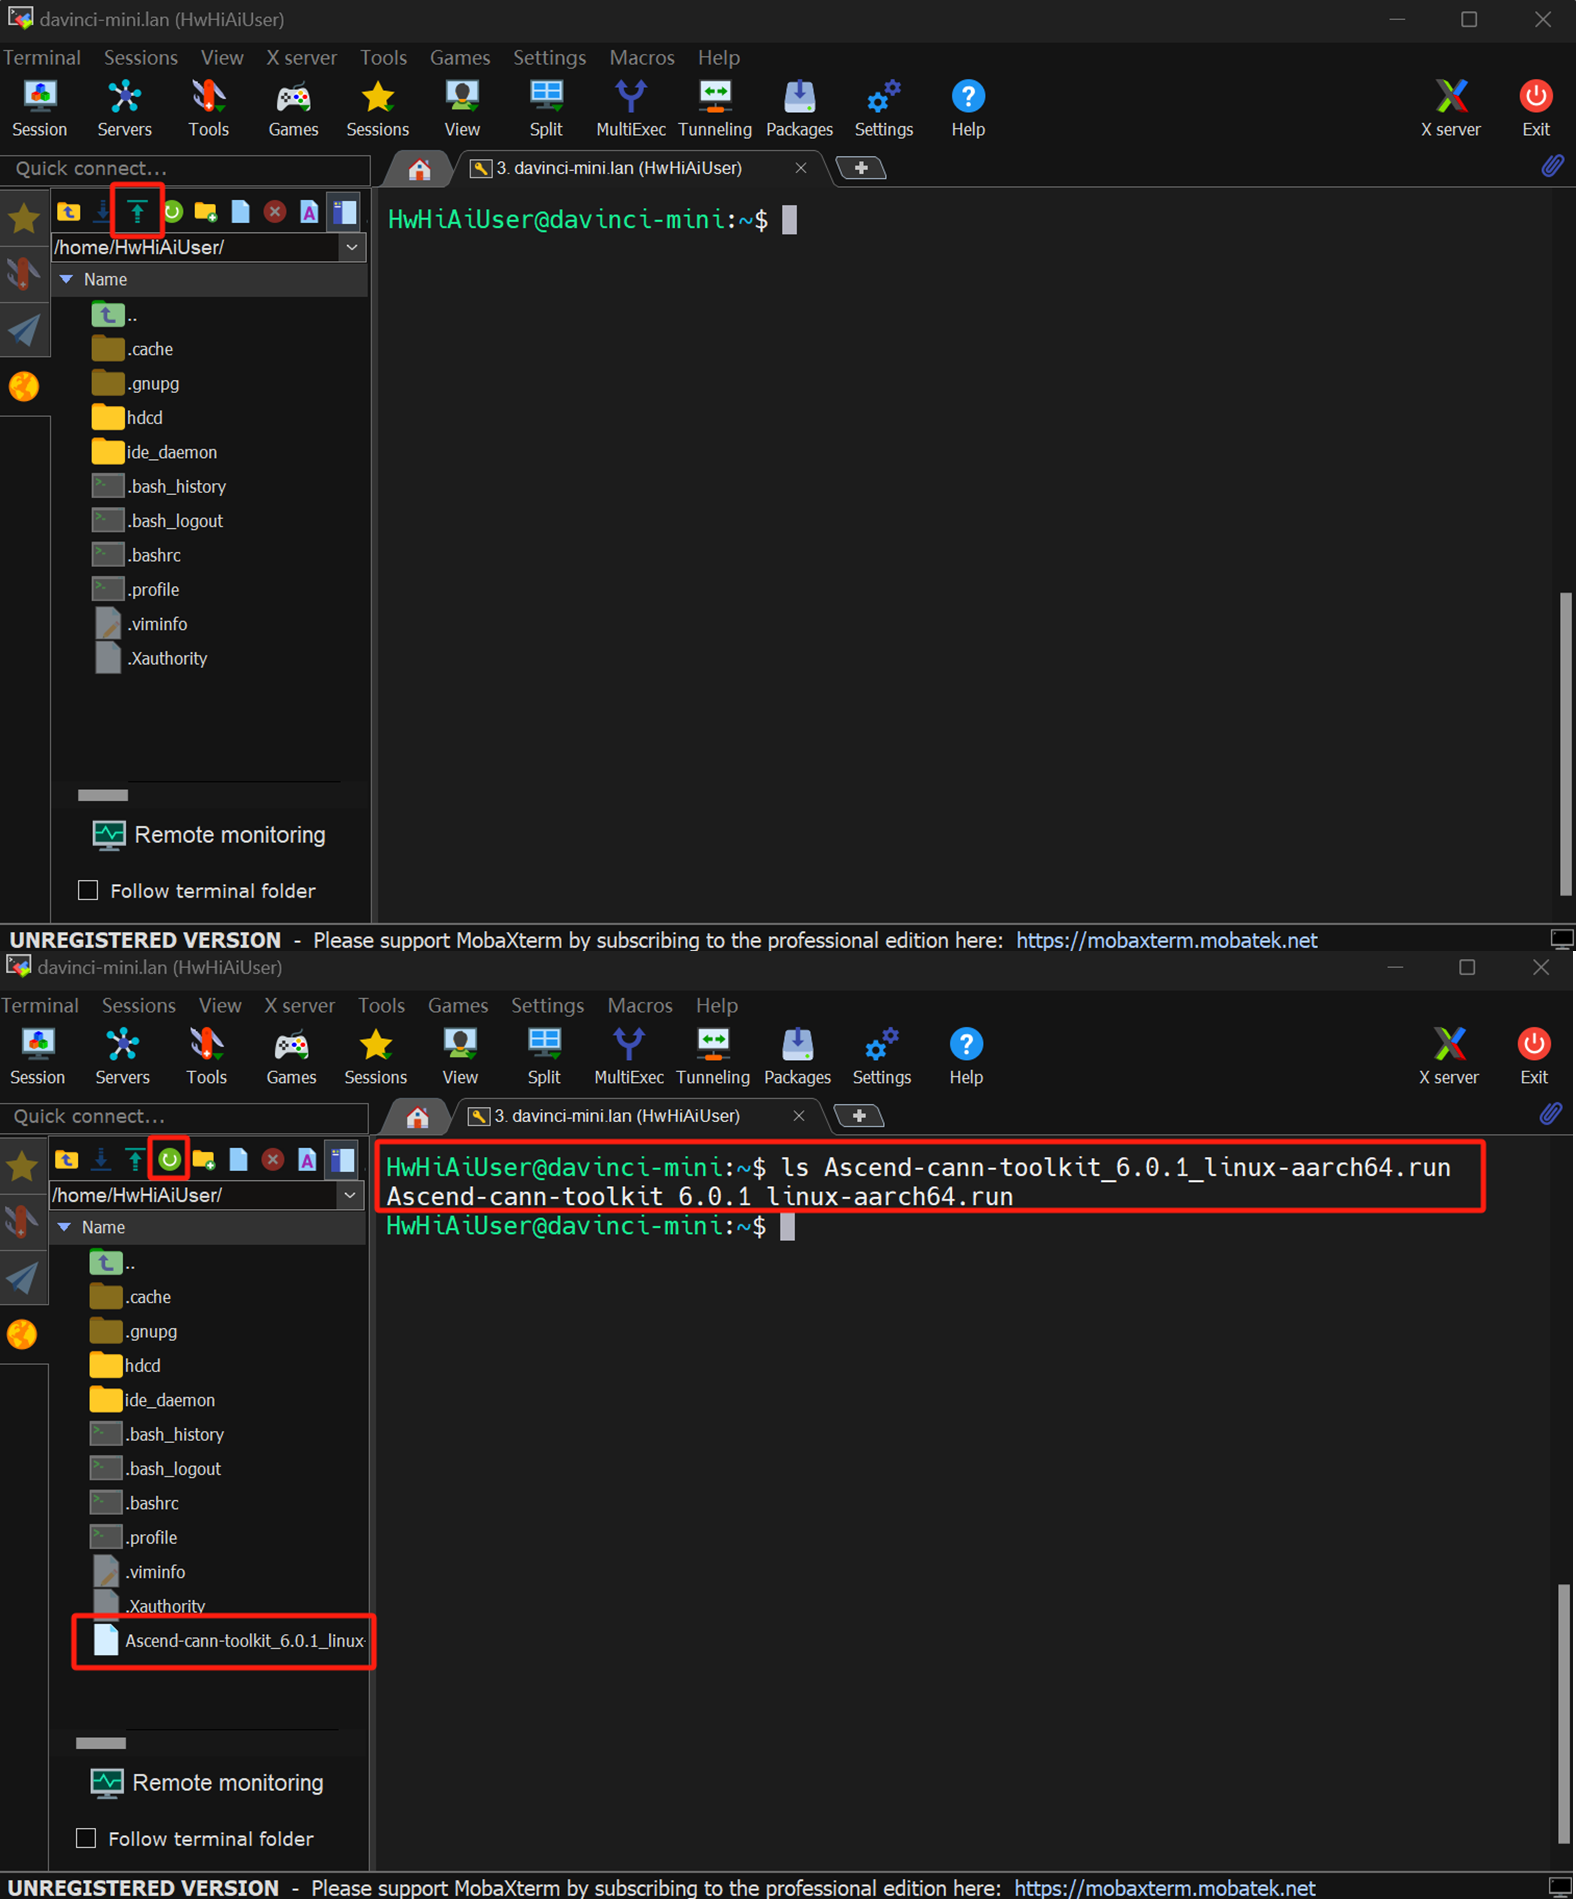Go to the home tab in lower window
The image size is (1576, 1899).
(x=417, y=1116)
